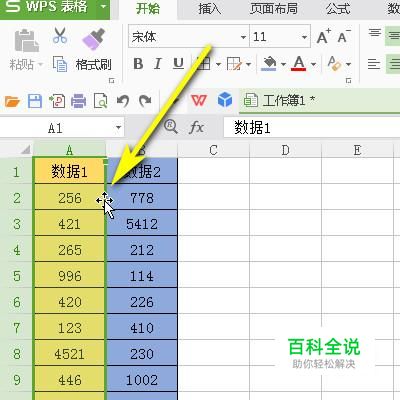Open the font color dropdown arrow
Viewport: 400px width, 400px height.
point(313,64)
